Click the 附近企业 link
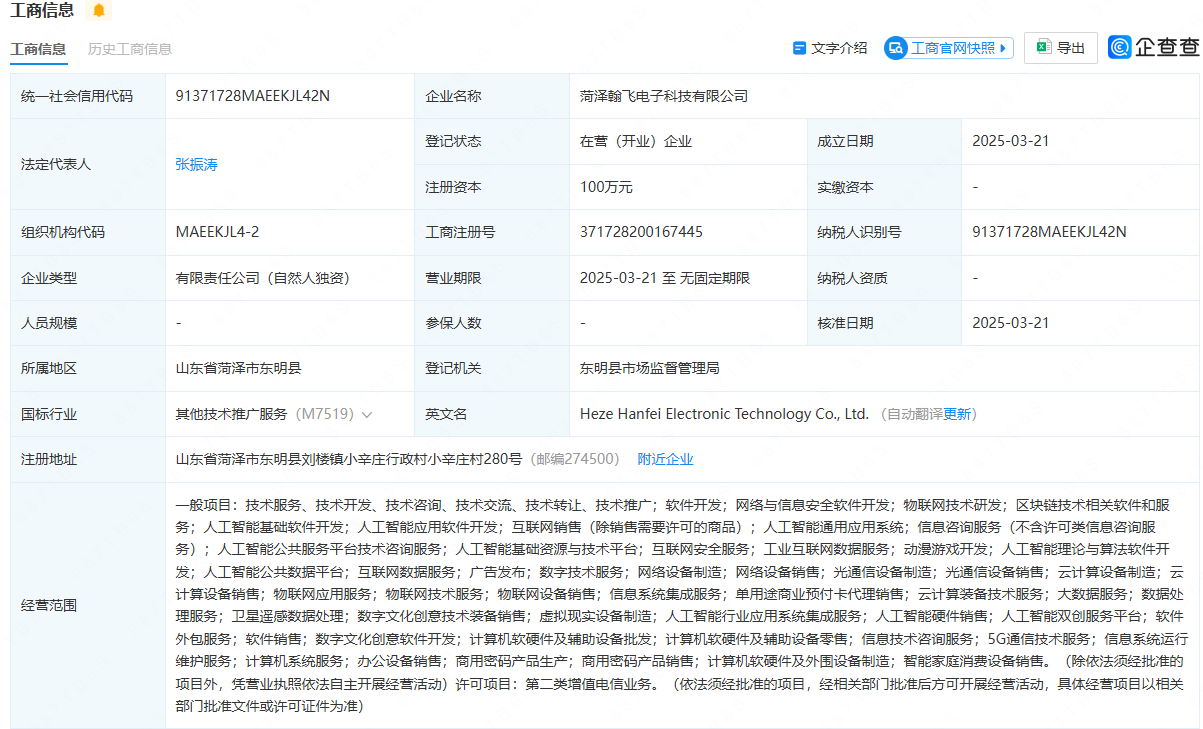The image size is (1203, 729). pyautogui.click(x=665, y=459)
